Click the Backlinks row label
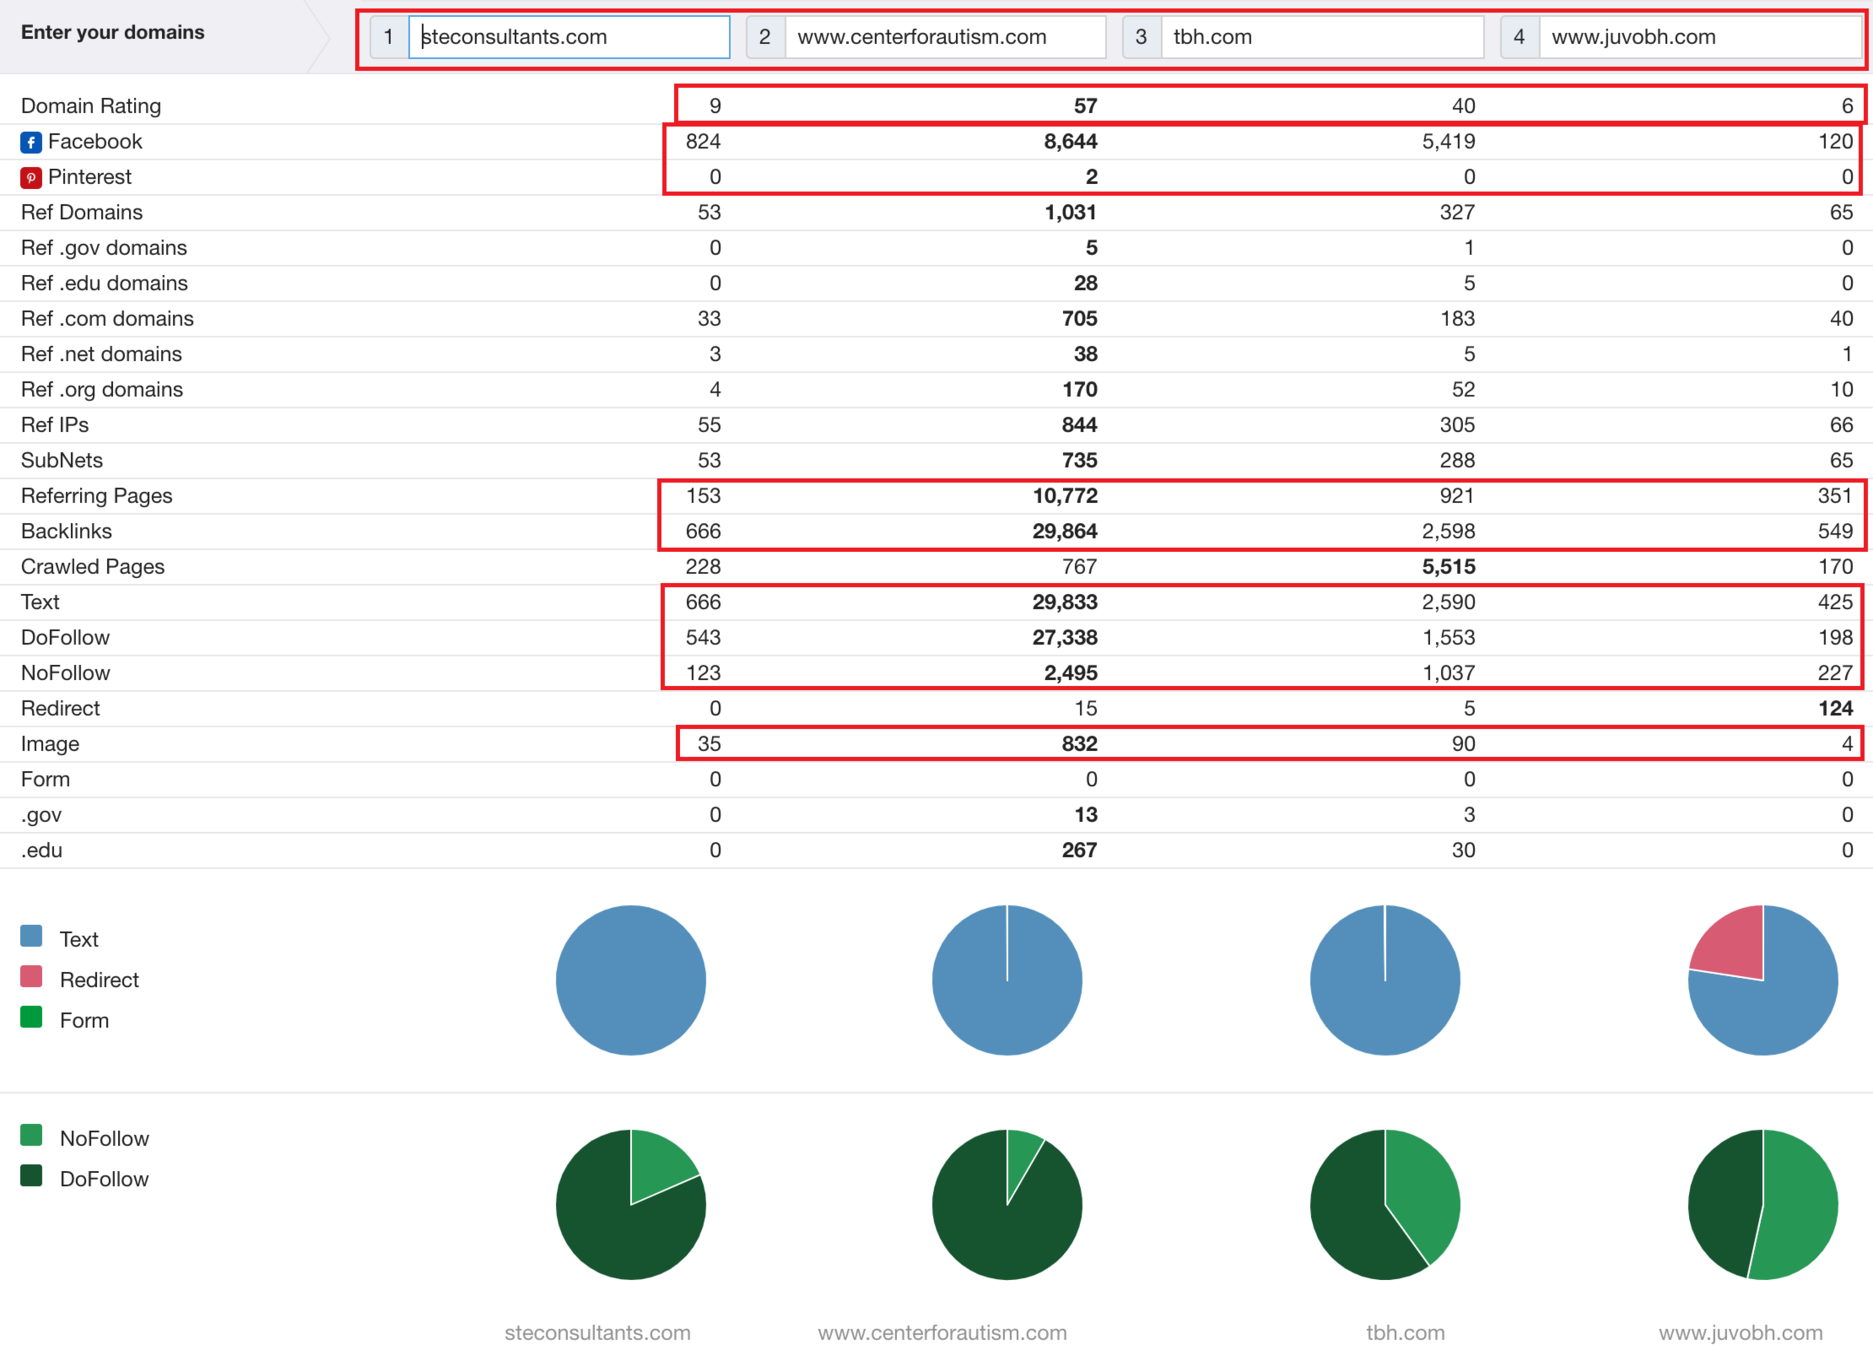Image resolution: width=1873 pixels, height=1350 pixels. [x=66, y=531]
